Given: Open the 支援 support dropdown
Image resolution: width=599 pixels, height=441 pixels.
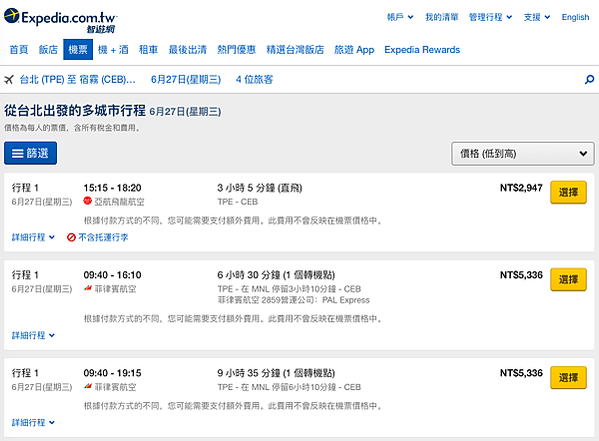Looking at the screenshot, I should (537, 17).
